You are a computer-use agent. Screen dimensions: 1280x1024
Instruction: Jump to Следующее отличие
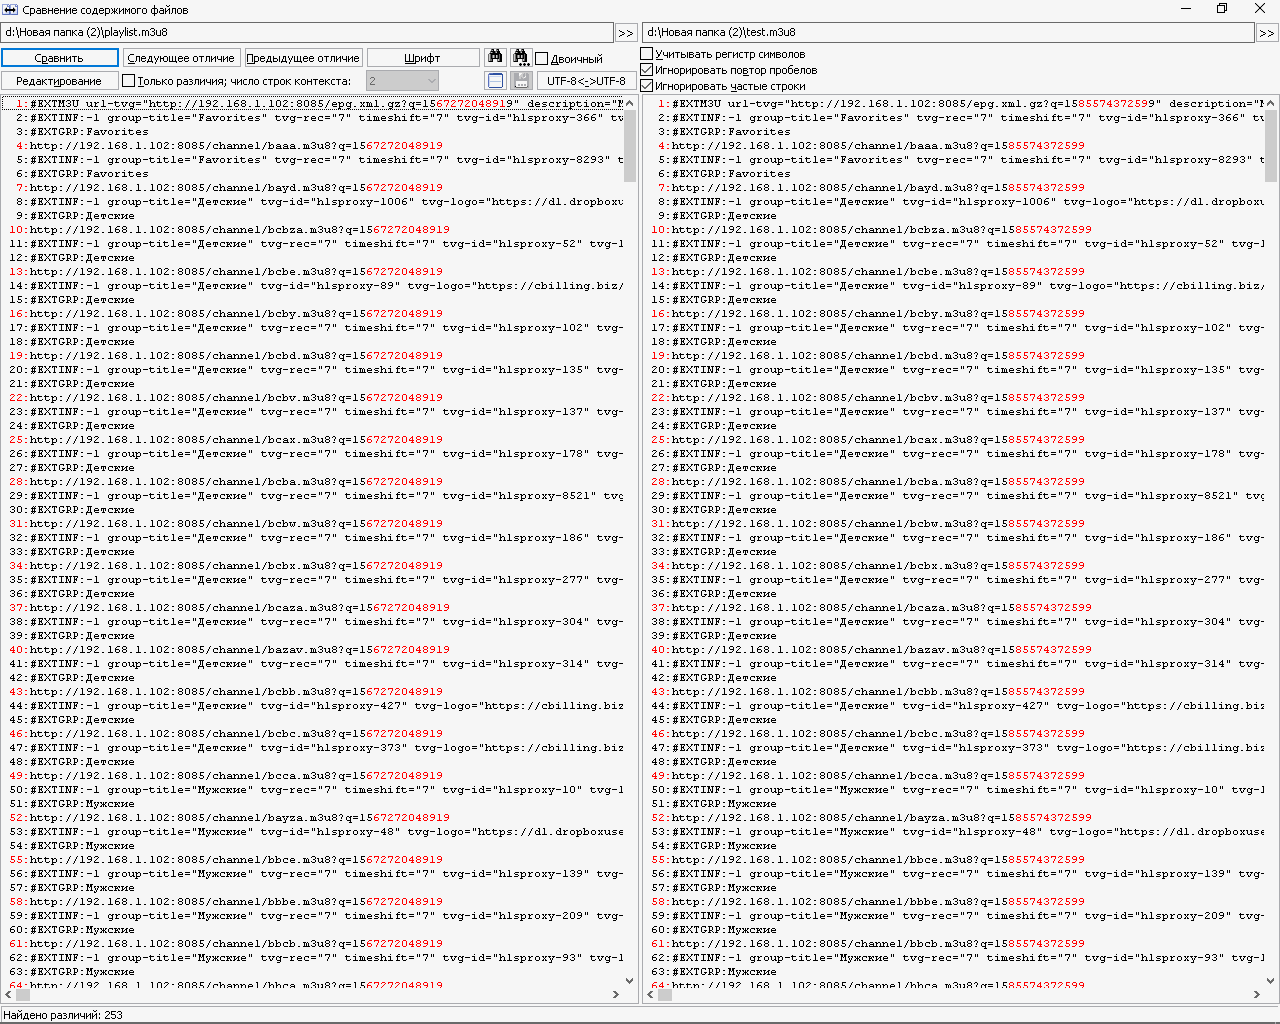(x=181, y=57)
